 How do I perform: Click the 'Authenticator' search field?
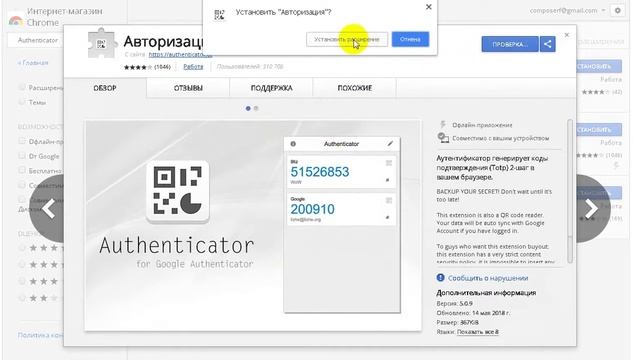coord(35,40)
